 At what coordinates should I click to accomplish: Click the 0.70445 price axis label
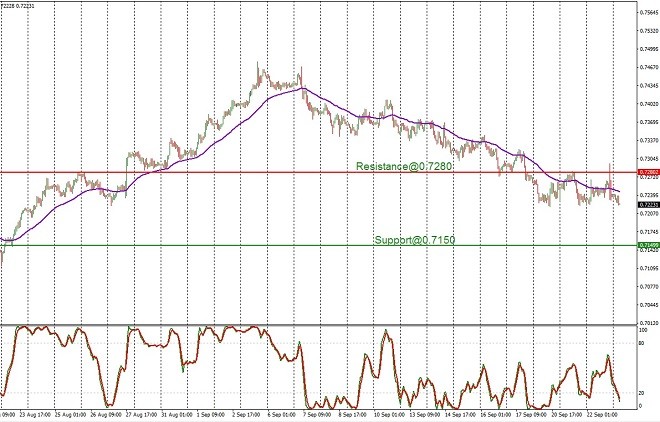click(x=649, y=305)
